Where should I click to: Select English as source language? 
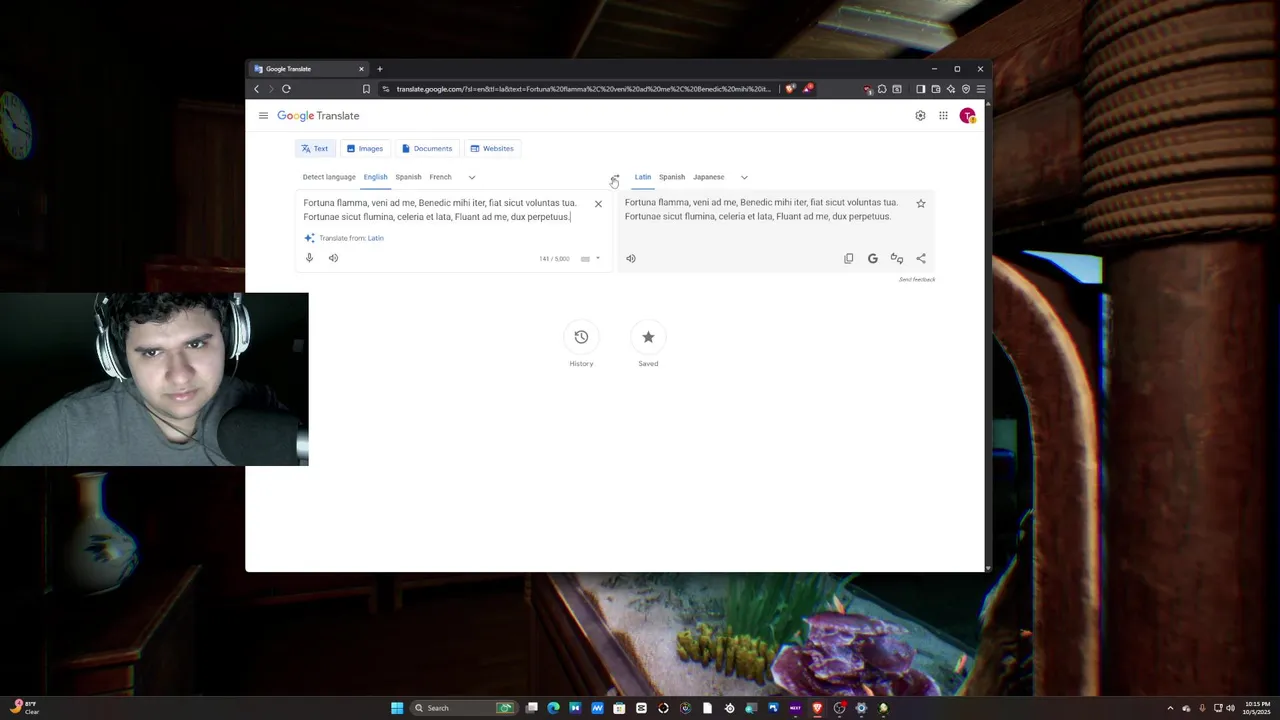pos(375,177)
